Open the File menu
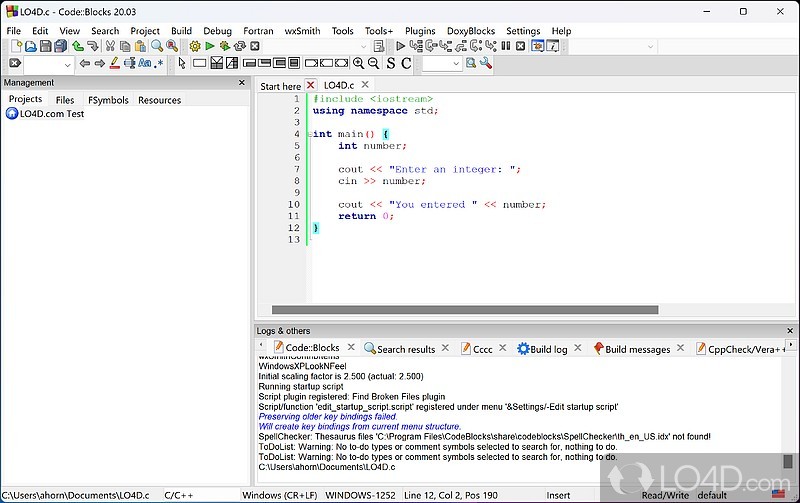The height and width of the screenshot is (503, 800). 14,31
